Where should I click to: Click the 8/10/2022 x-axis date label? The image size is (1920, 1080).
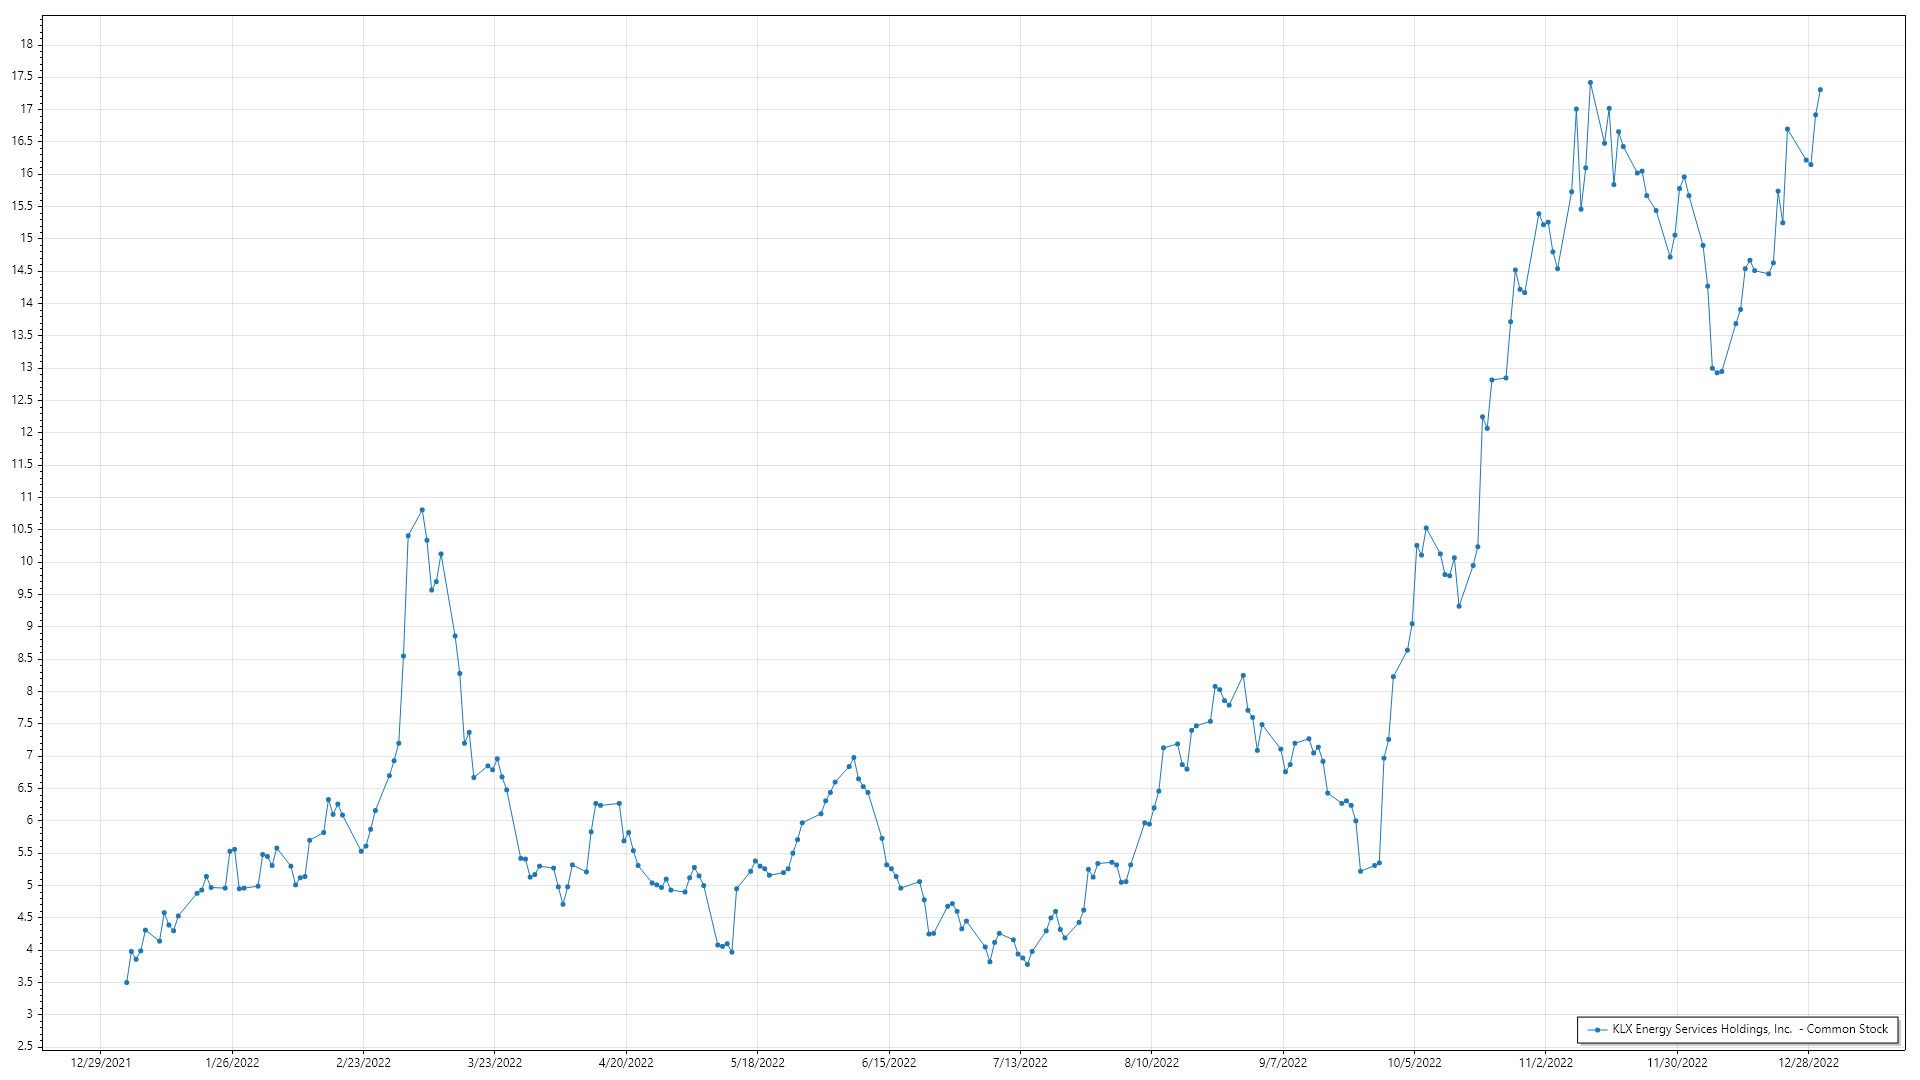click(x=1151, y=1063)
